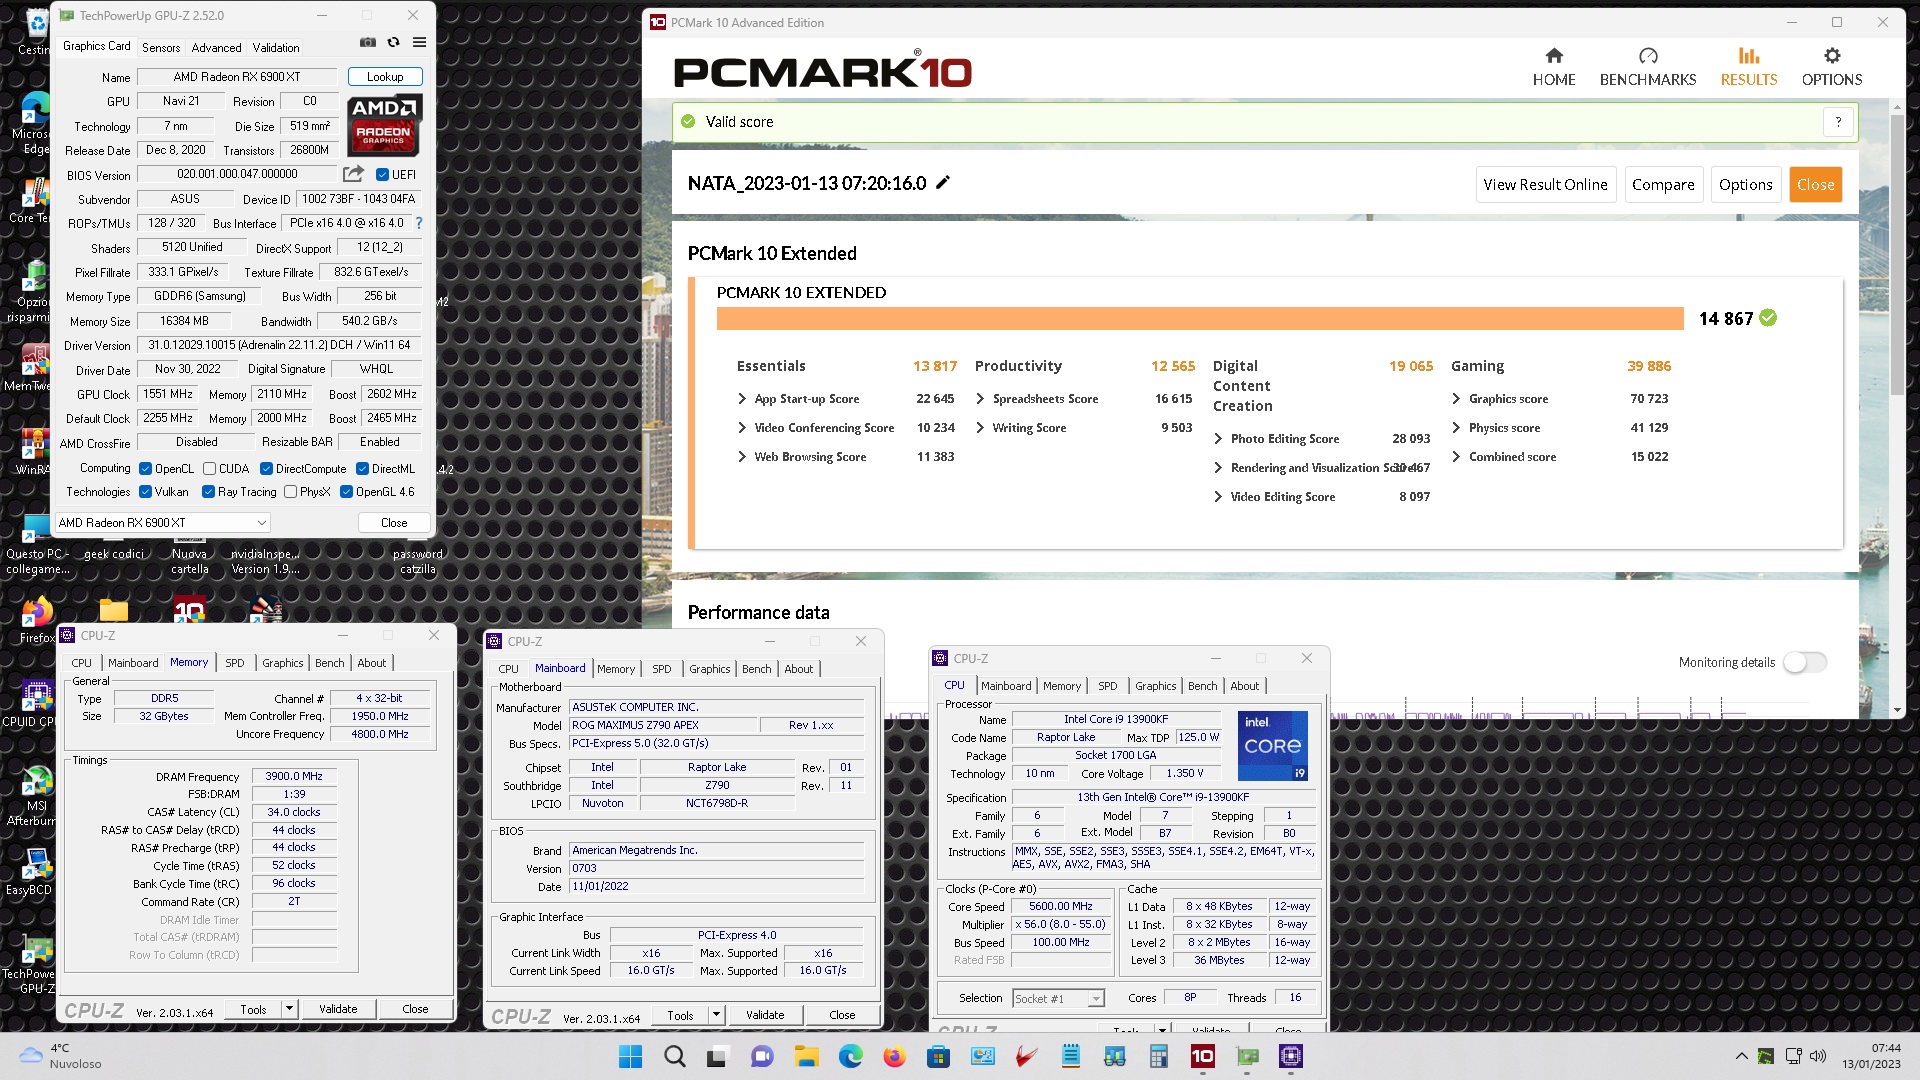Toggle the PhysX checkbox

(290, 491)
